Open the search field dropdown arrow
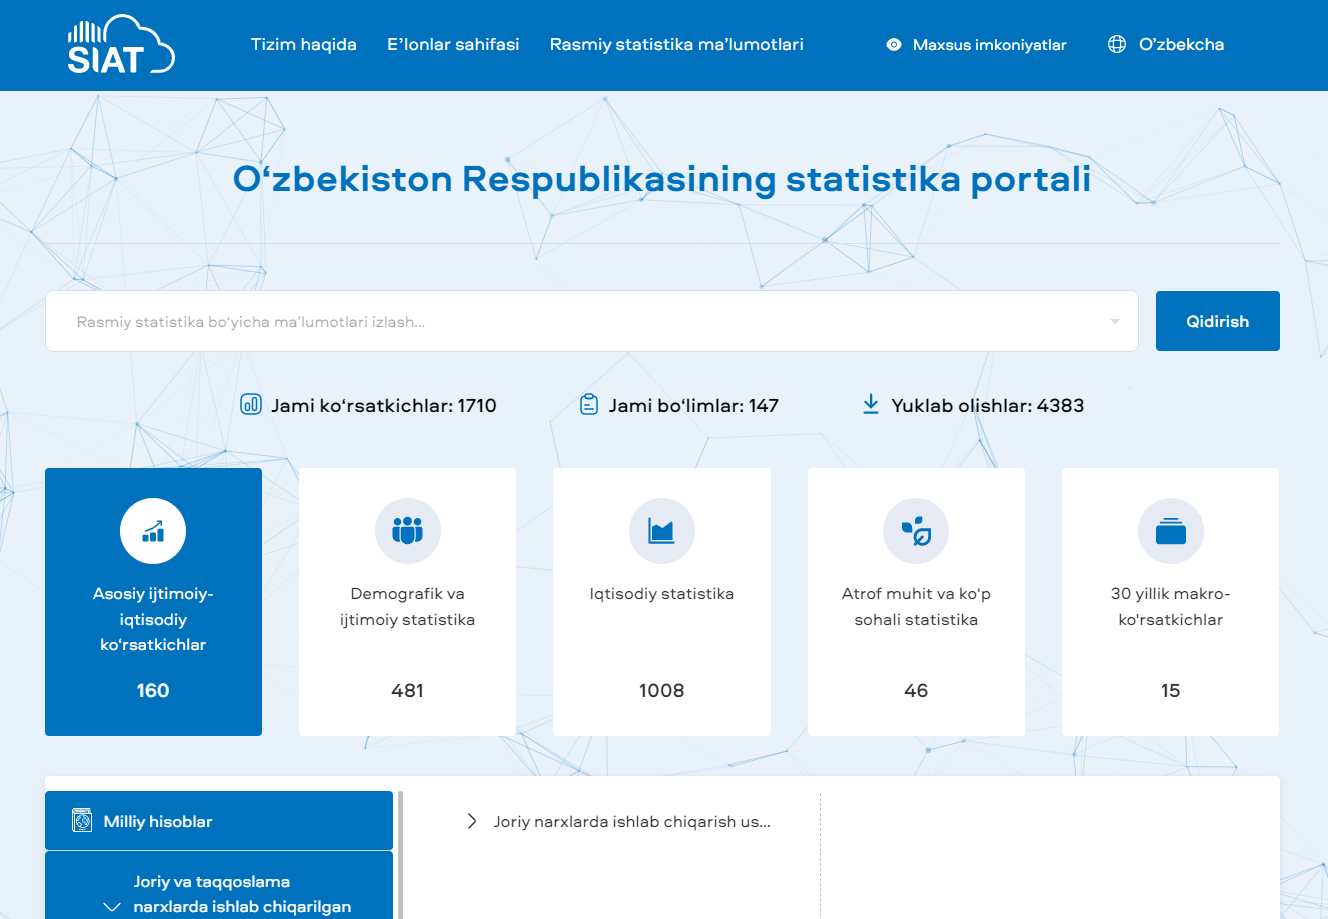1328x919 pixels. click(1115, 322)
